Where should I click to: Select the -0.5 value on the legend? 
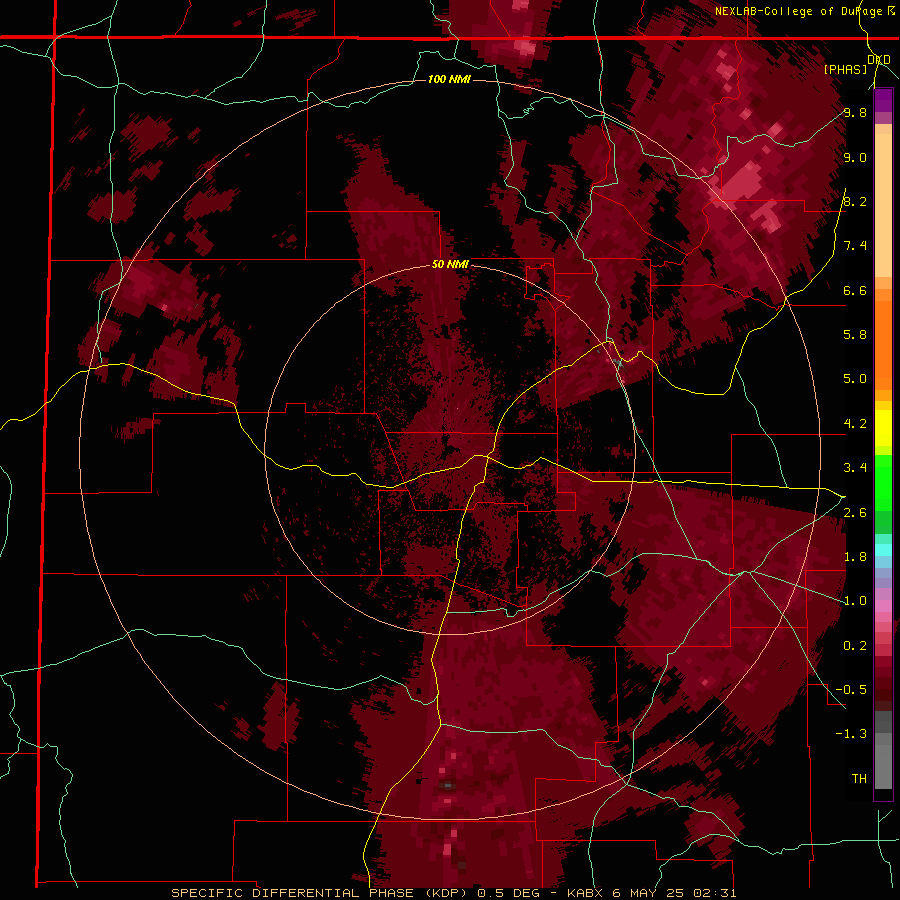click(851, 690)
